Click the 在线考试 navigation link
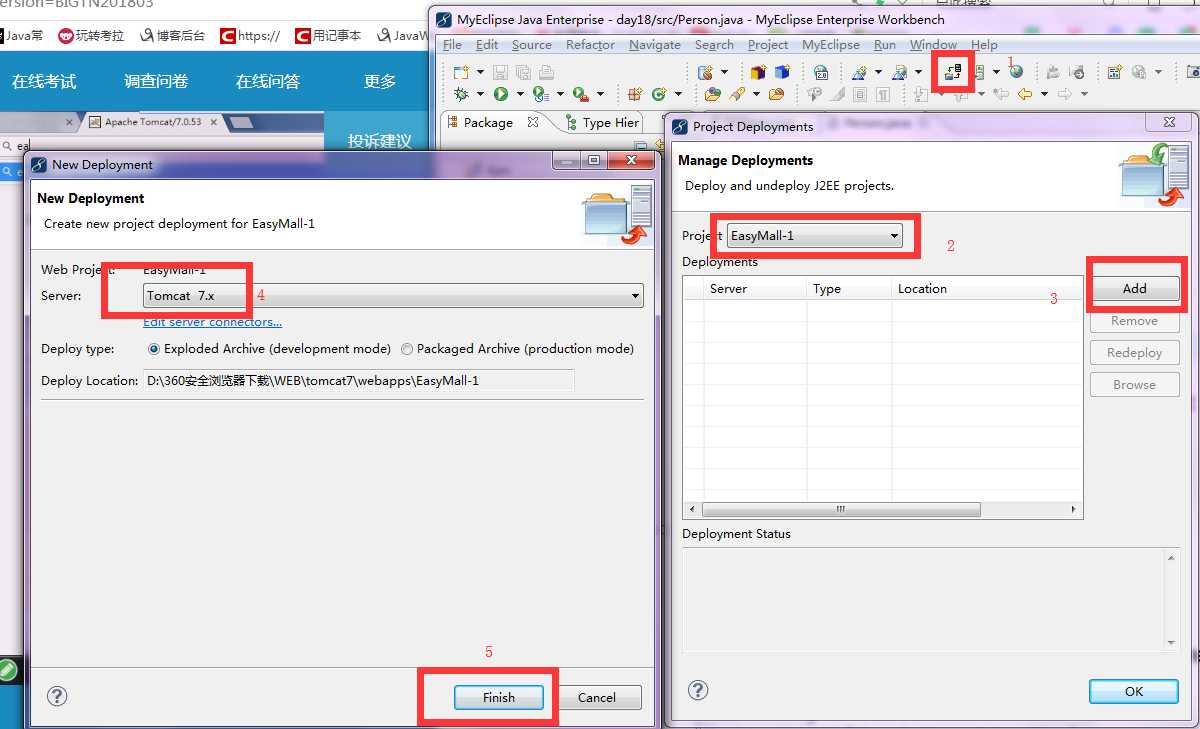This screenshot has width=1200, height=729. [44, 82]
